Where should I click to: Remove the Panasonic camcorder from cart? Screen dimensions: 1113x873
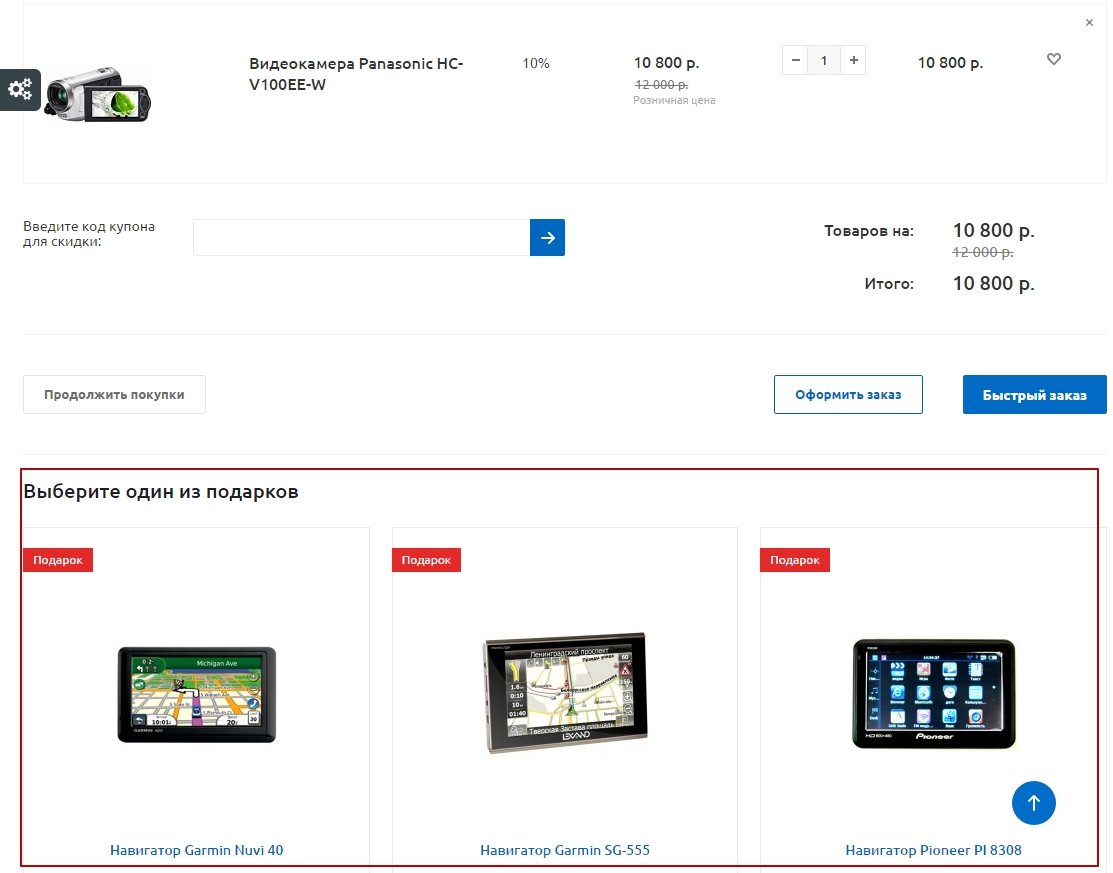point(1089,23)
